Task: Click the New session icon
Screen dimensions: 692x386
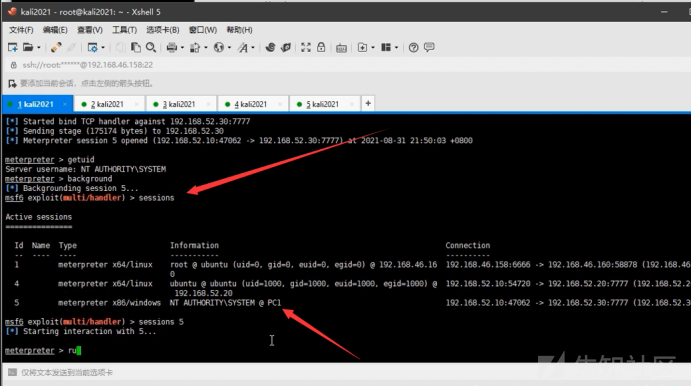Action: click(x=13, y=47)
